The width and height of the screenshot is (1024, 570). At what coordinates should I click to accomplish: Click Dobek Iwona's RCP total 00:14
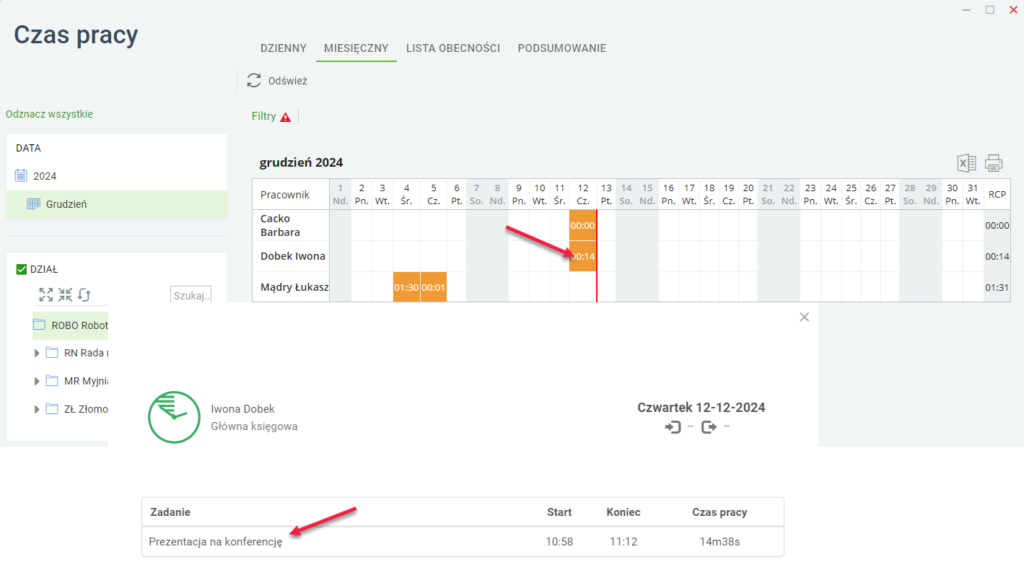click(997, 257)
